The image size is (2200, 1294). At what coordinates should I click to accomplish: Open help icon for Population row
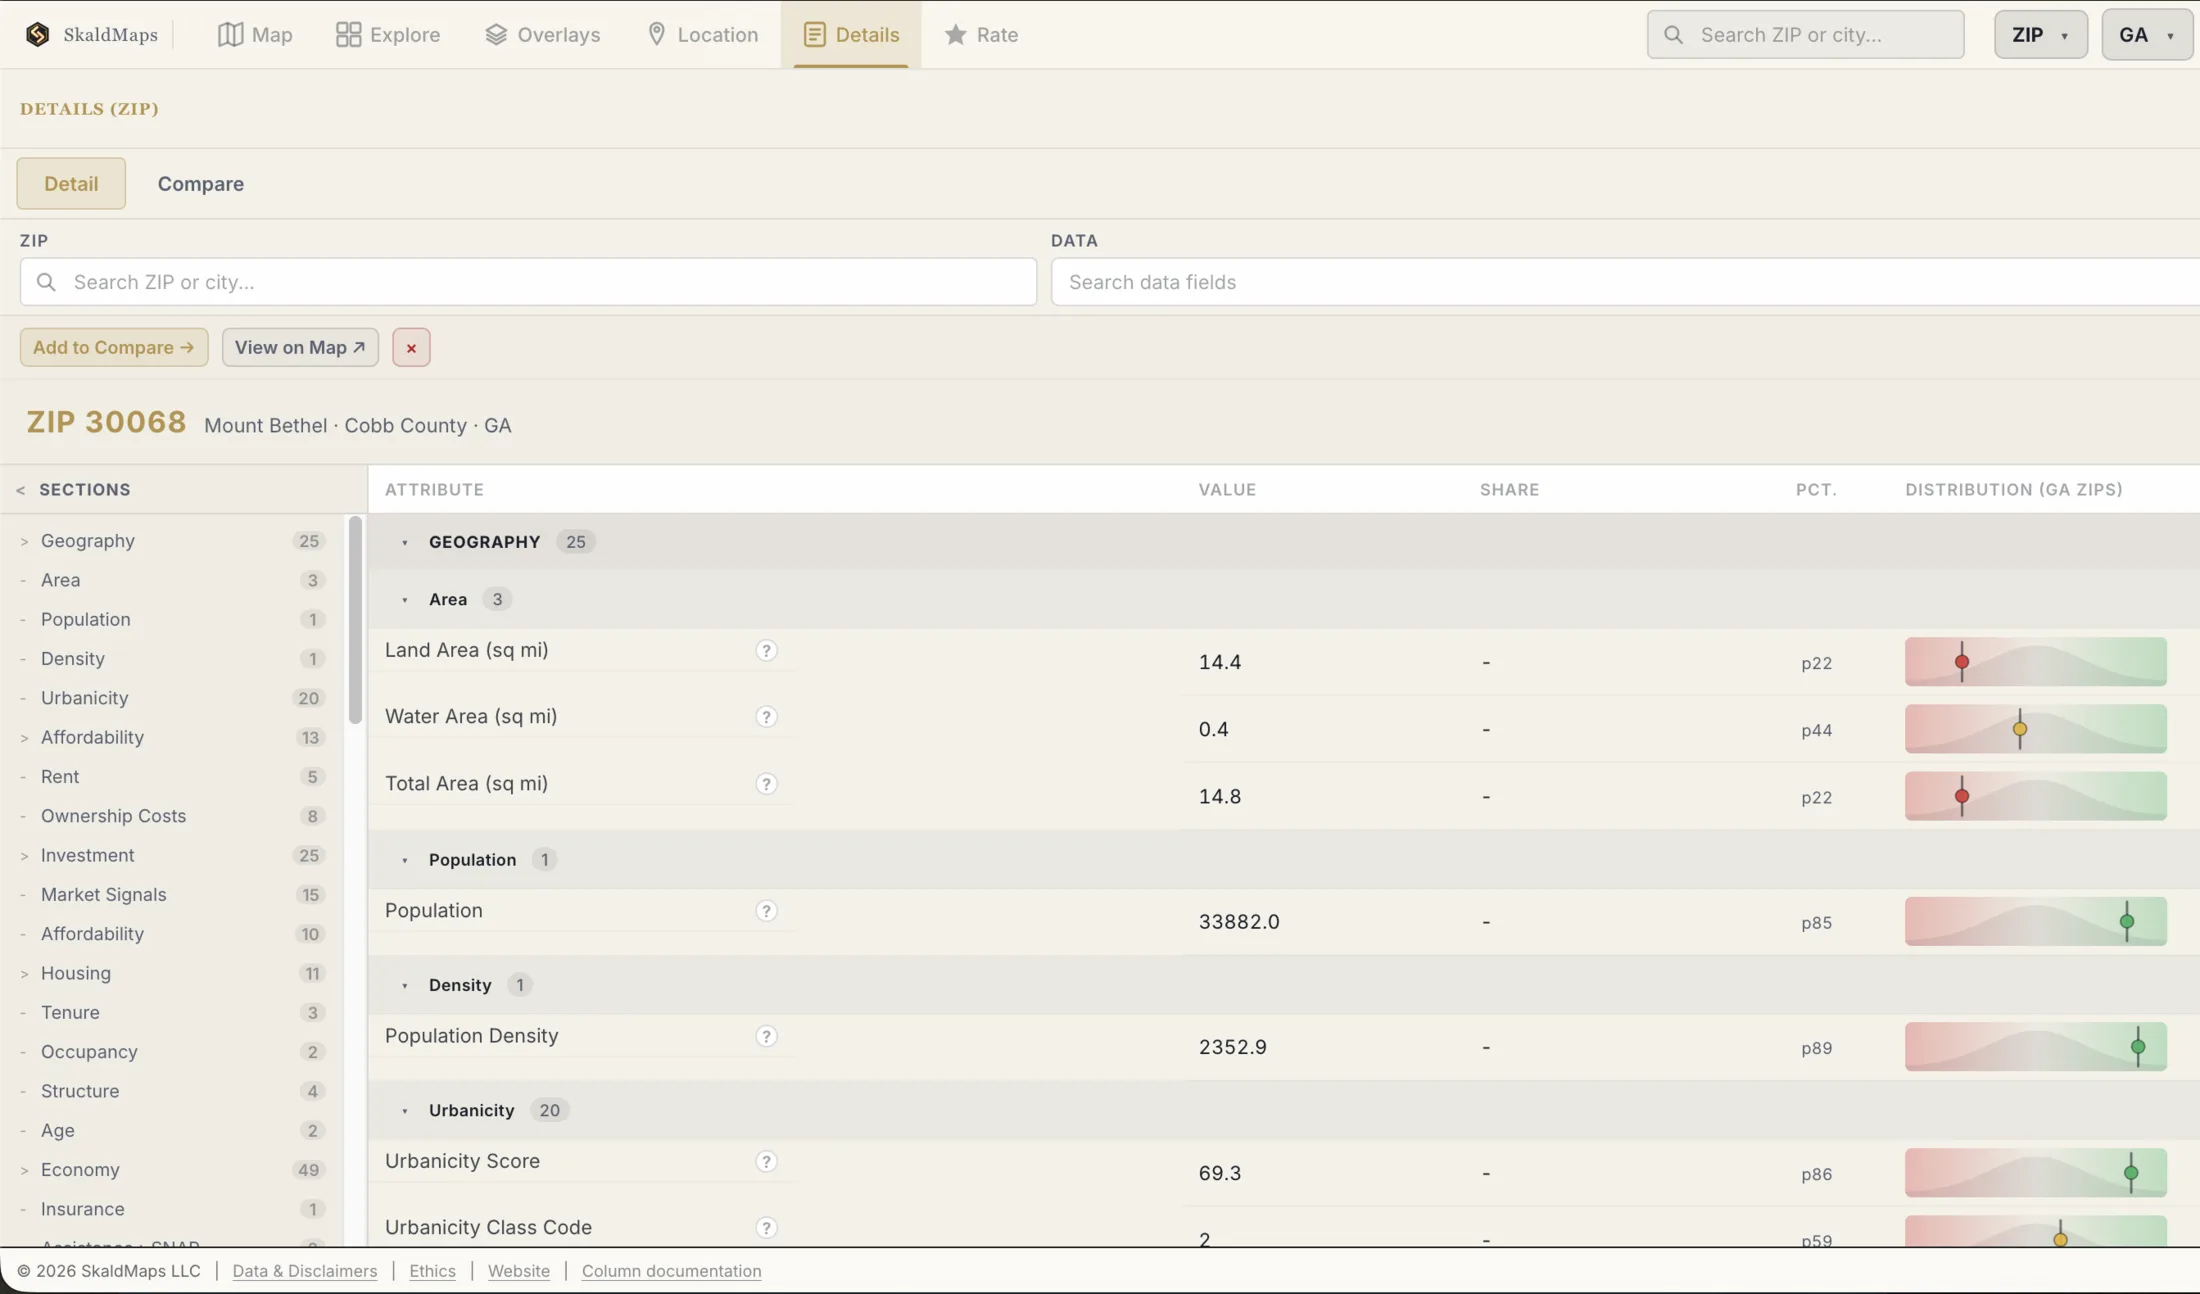click(766, 911)
